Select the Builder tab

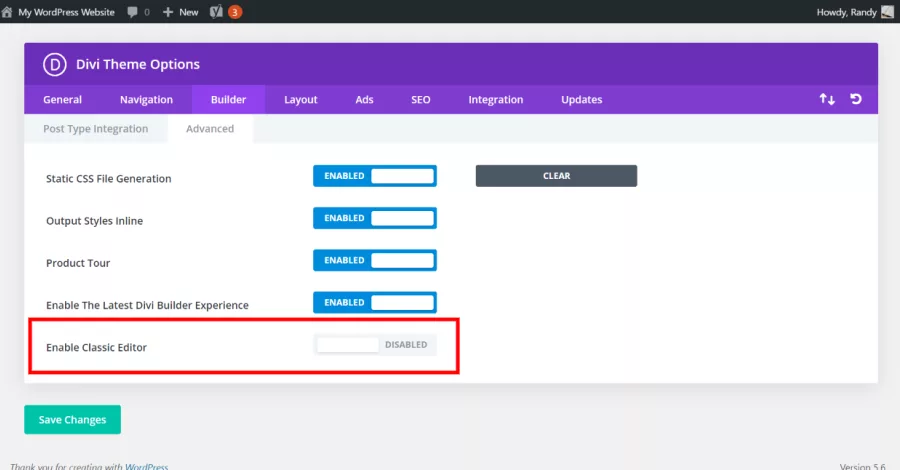point(228,99)
